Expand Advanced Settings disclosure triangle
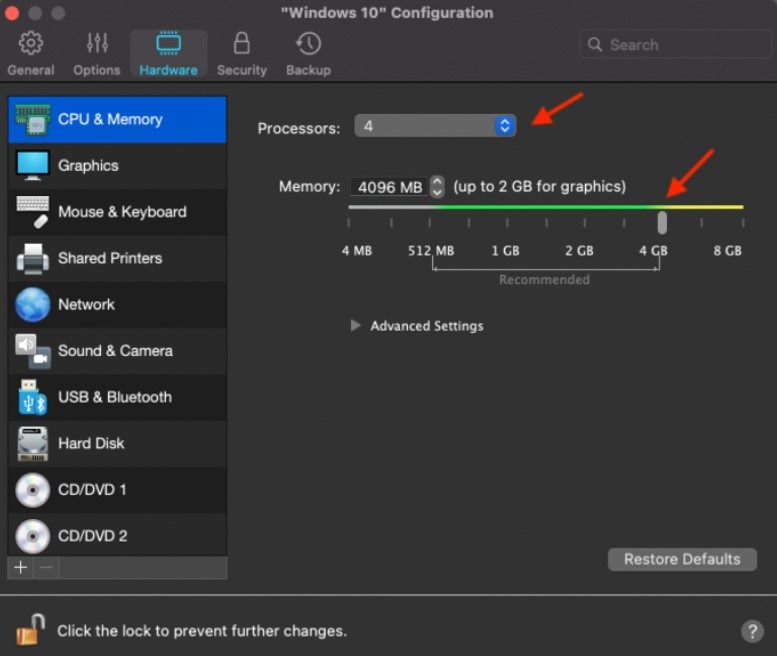 (x=355, y=326)
